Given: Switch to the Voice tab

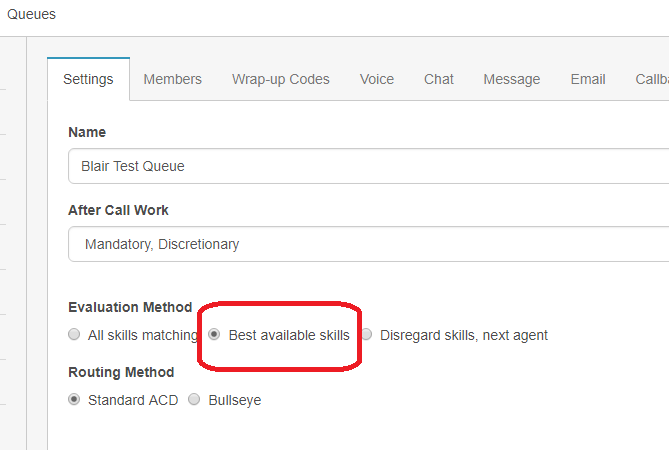Looking at the screenshot, I should [377, 79].
